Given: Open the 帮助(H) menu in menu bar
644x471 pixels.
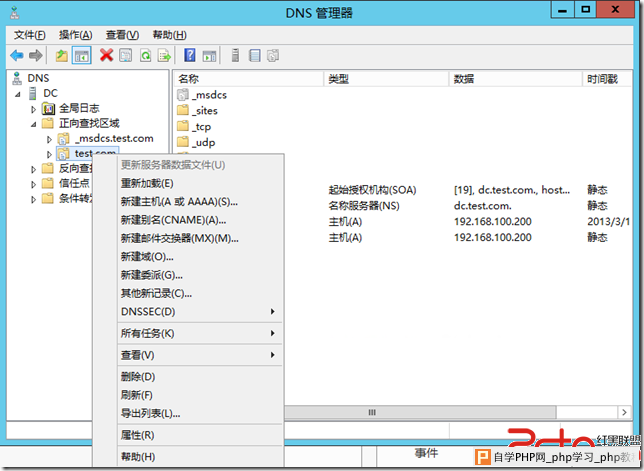Looking at the screenshot, I should click(170, 35).
